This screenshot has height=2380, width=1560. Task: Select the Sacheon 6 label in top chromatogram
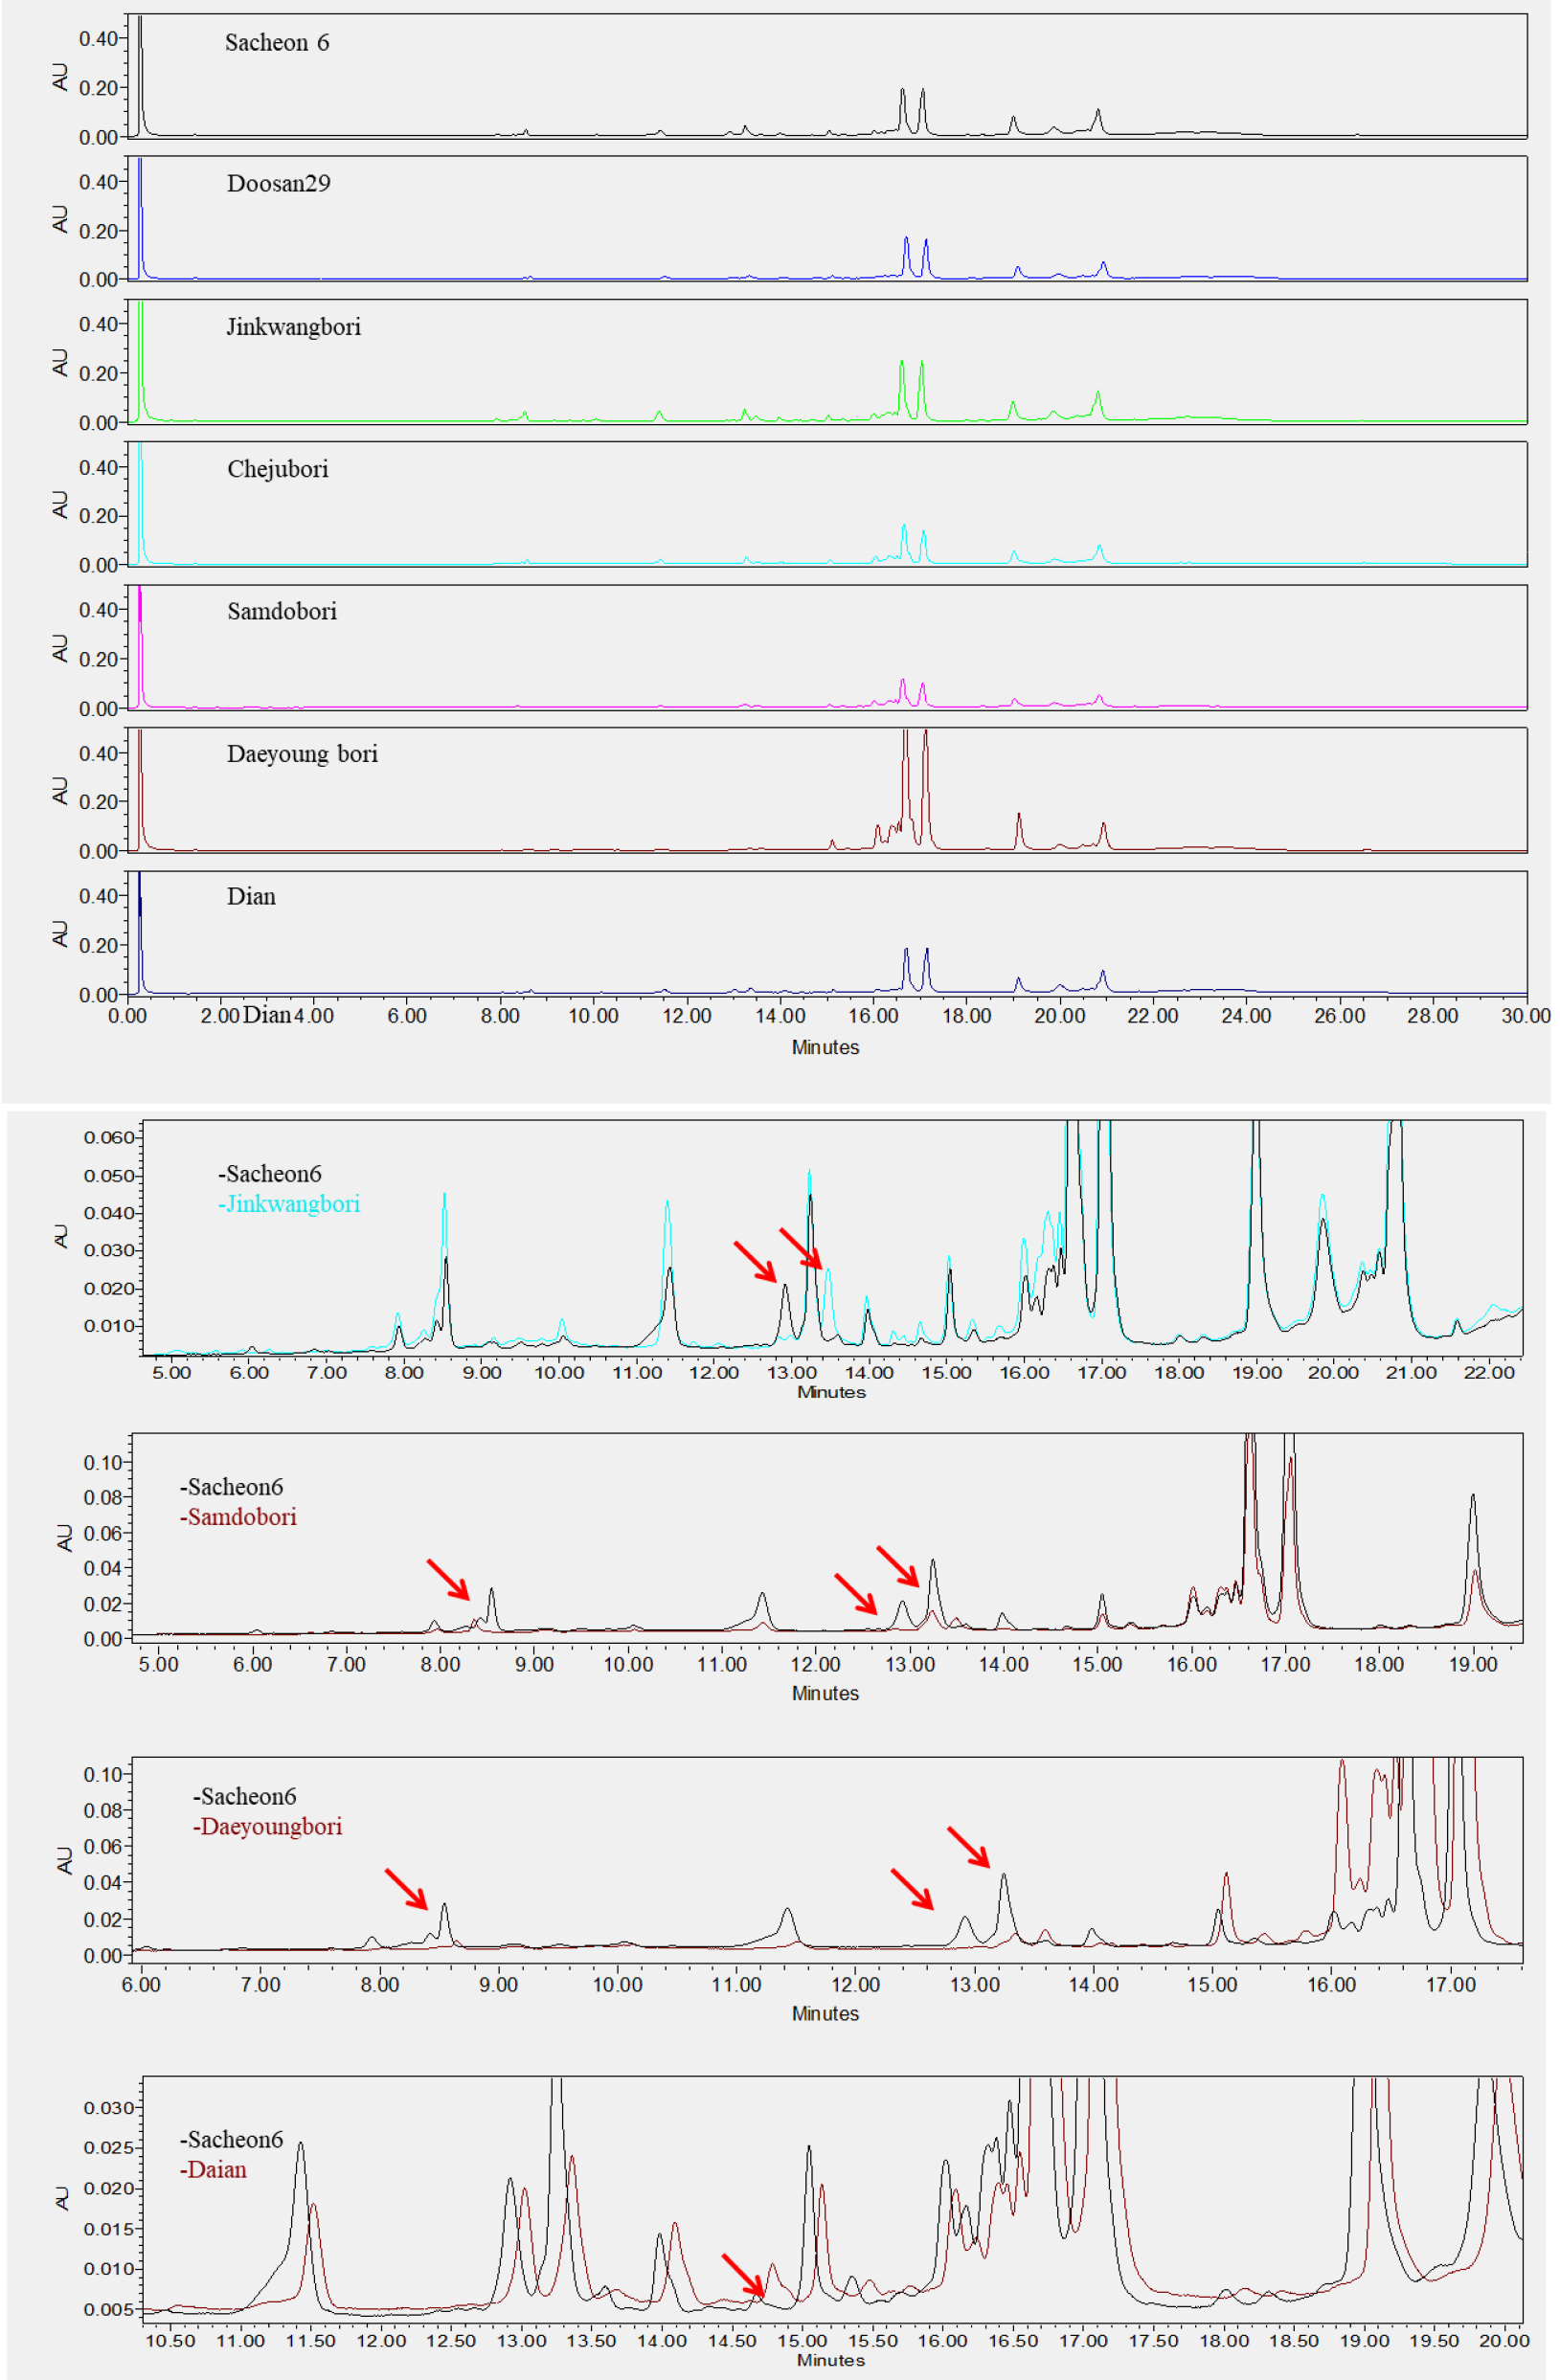[277, 43]
